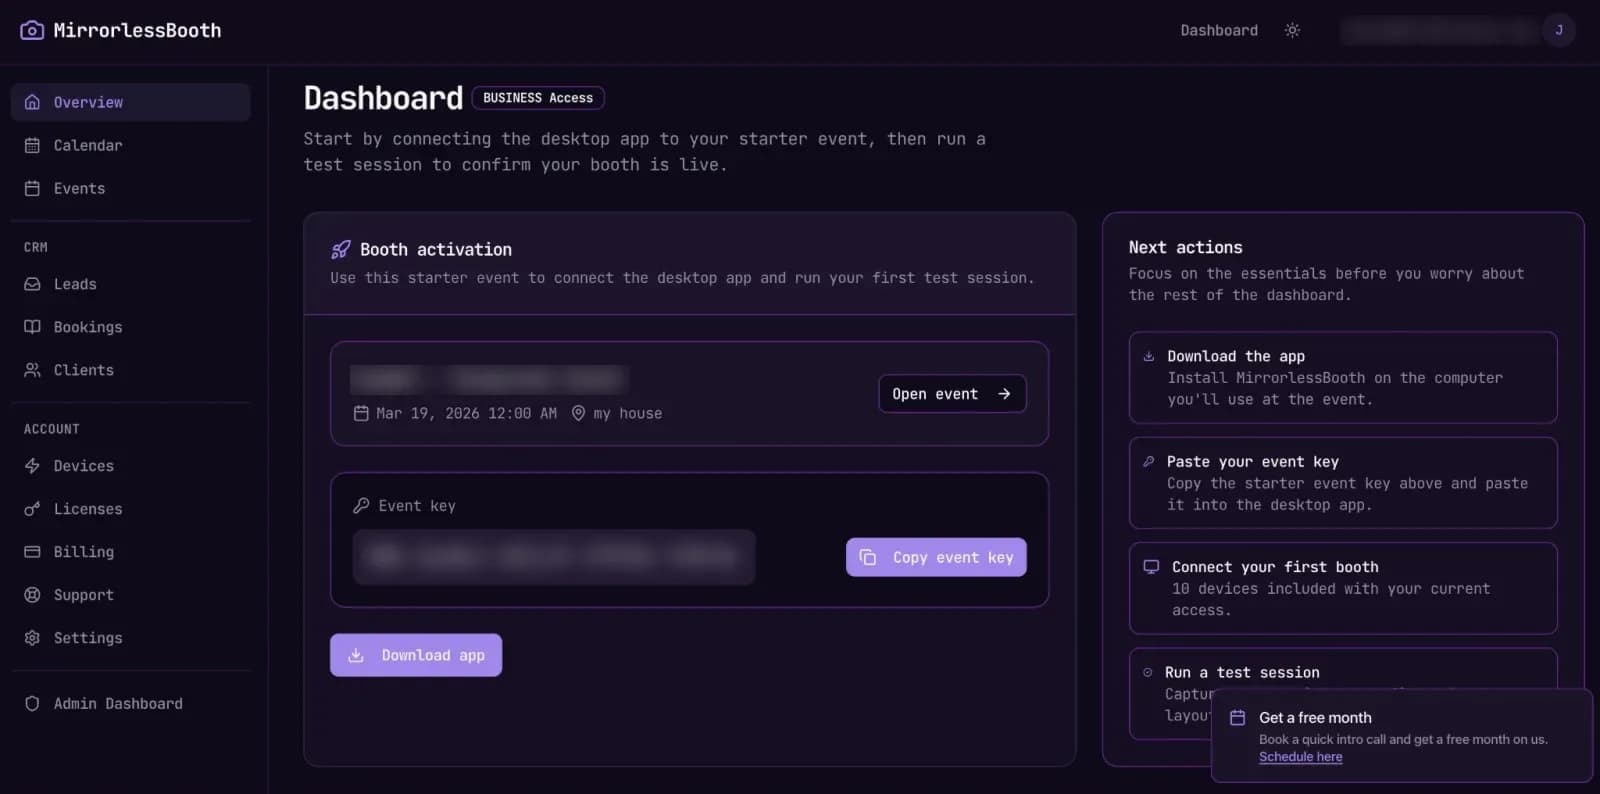Click the Download app button
The height and width of the screenshot is (794, 1600).
pyautogui.click(x=416, y=655)
